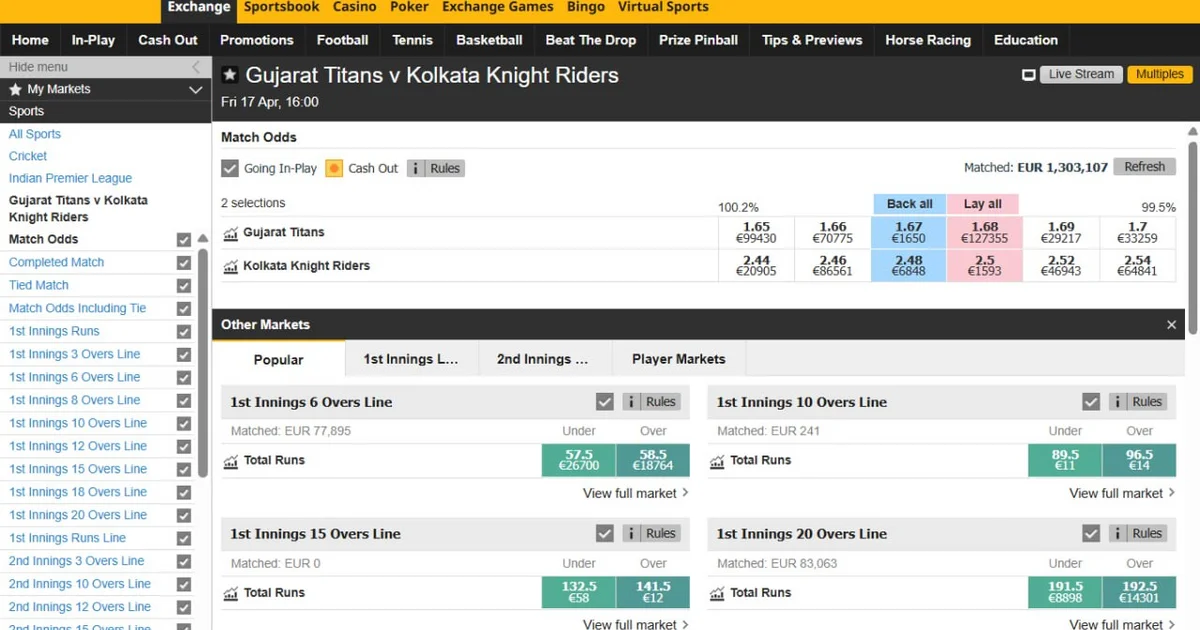Image resolution: width=1200 pixels, height=630 pixels.
Task: Click the Refresh button for matched amount
Action: [x=1144, y=166]
